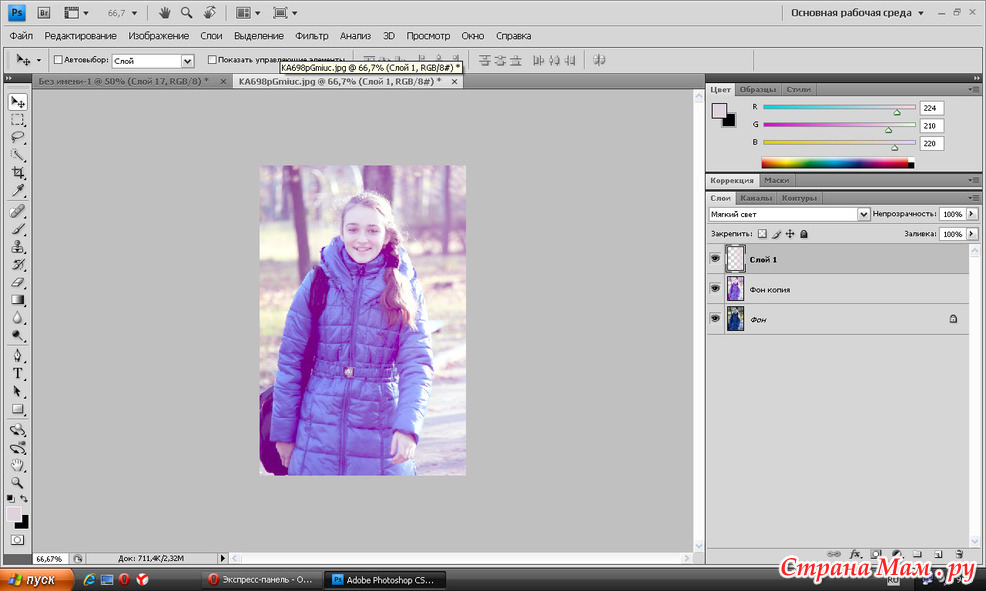Image resolution: width=986 pixels, height=591 pixels.
Task: Switch to the Без имени-1 document tab
Action: pyautogui.click(x=123, y=81)
